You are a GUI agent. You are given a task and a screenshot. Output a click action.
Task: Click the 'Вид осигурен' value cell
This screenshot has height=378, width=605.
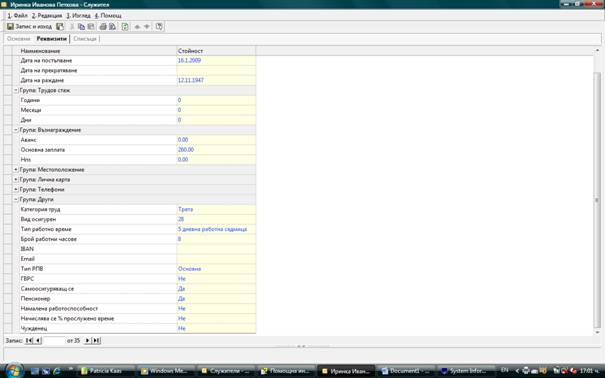point(216,219)
